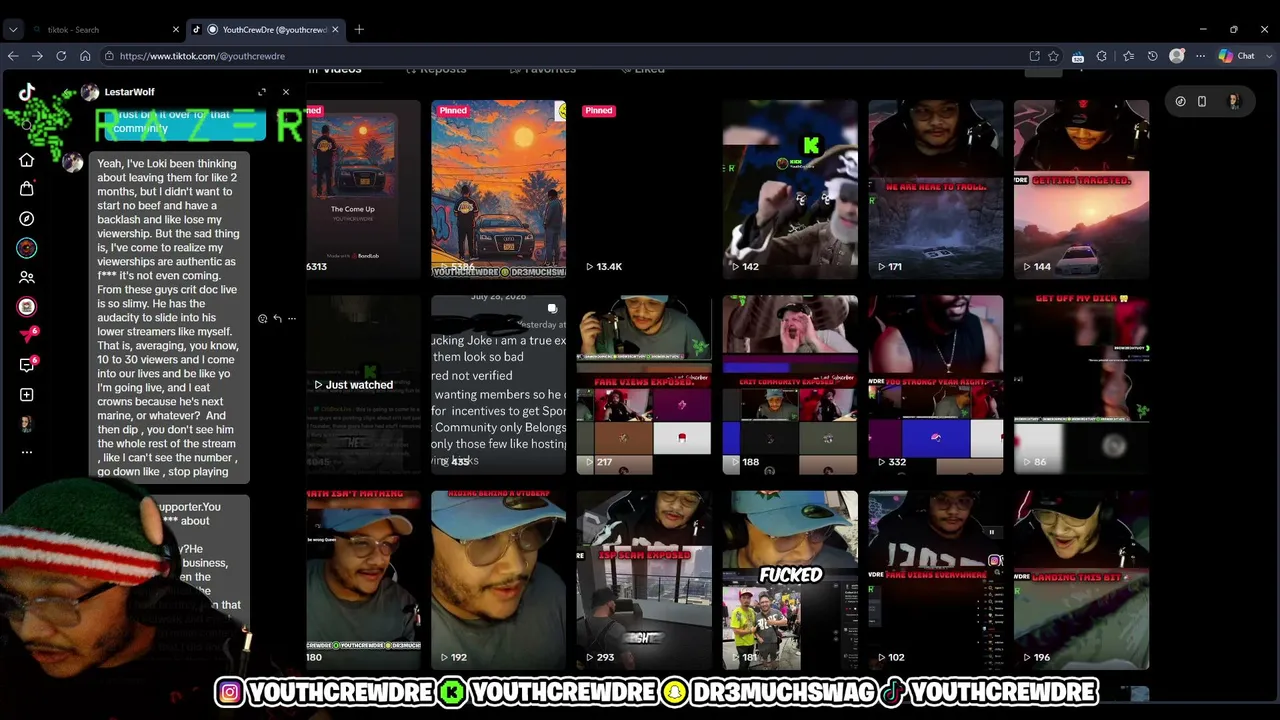Open the browser profile avatar
1280x720 pixels.
(1177, 56)
